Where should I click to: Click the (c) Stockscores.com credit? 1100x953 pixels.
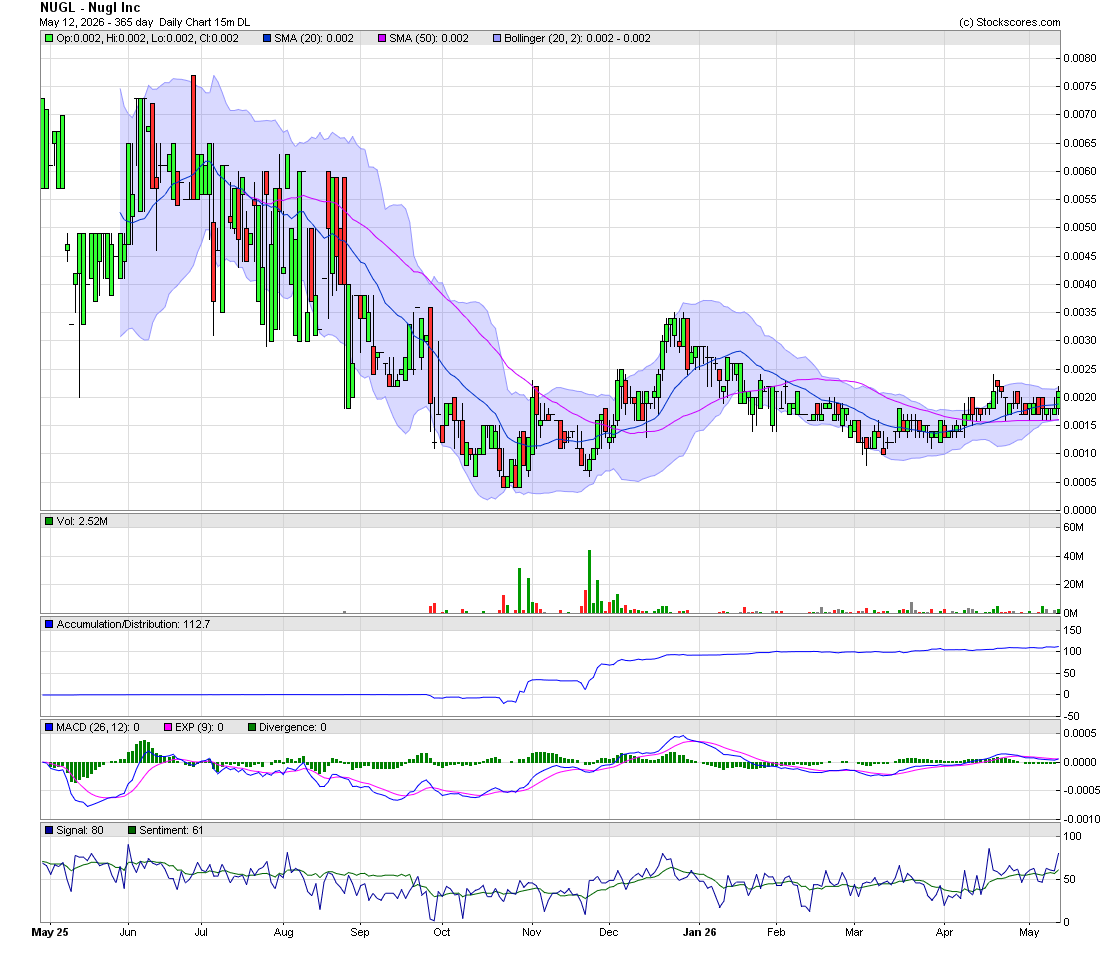1010,22
